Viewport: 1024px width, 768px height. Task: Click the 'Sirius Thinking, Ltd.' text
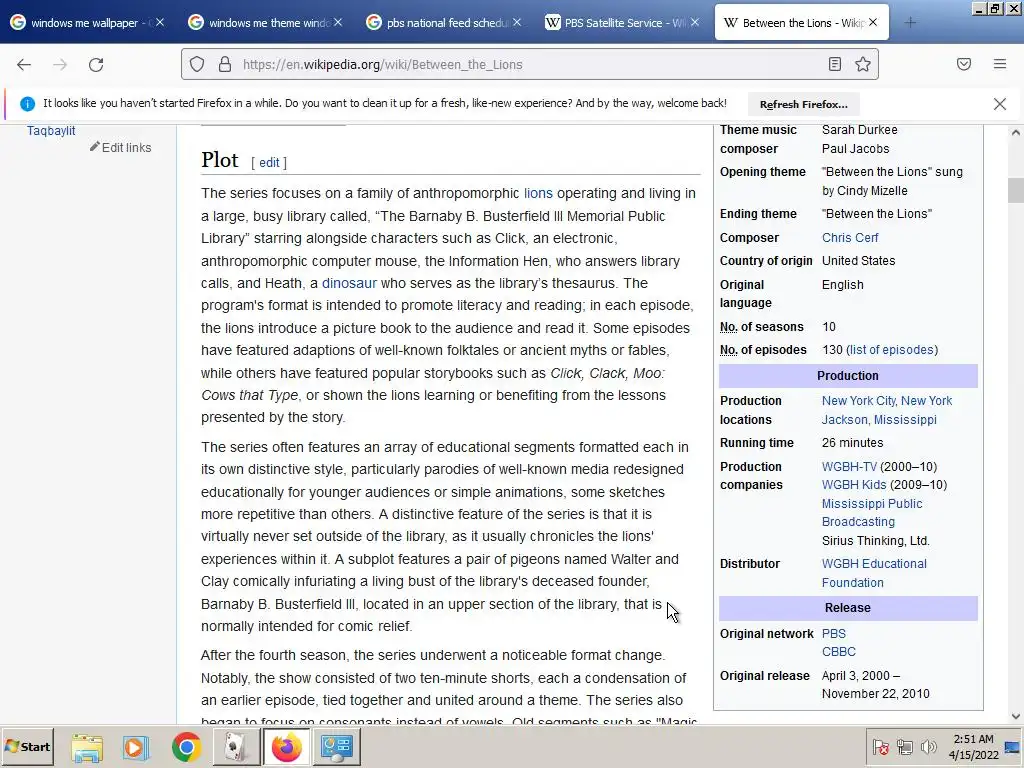tap(875, 541)
